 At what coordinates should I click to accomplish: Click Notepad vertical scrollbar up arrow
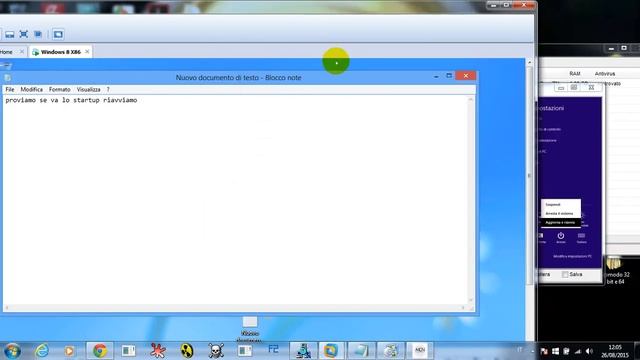pos(471,99)
